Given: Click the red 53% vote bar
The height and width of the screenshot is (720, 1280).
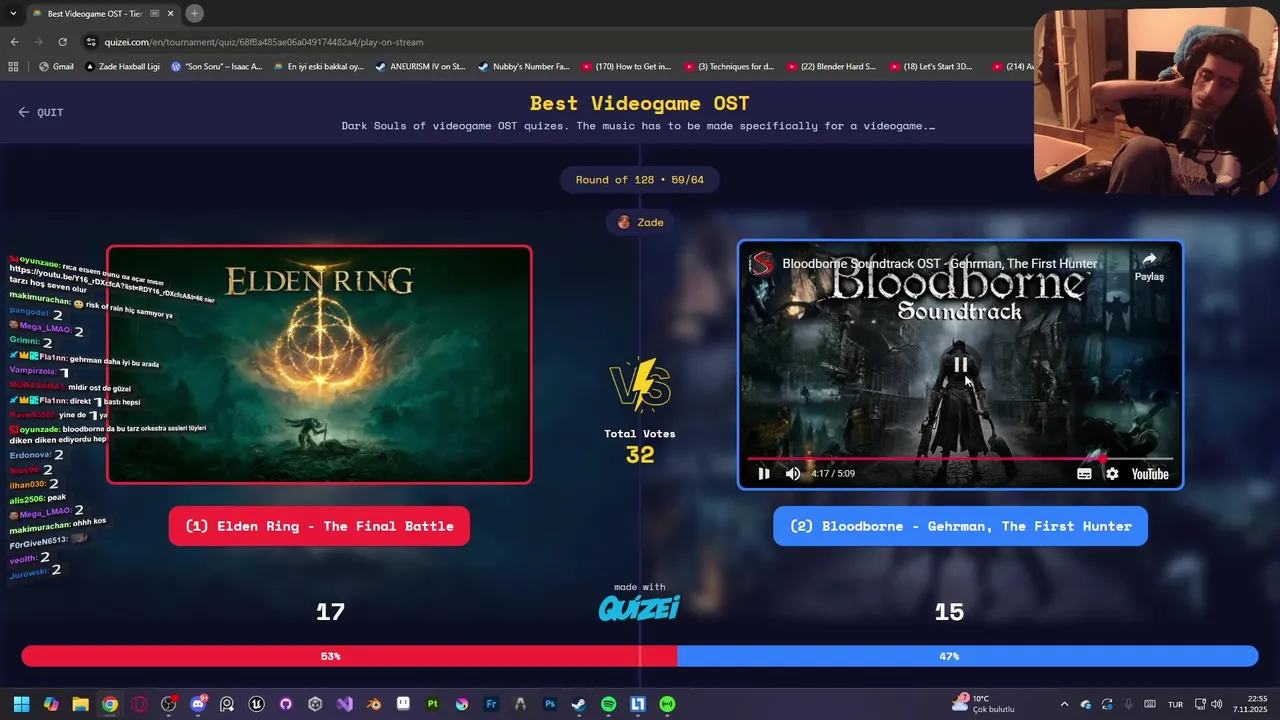Looking at the screenshot, I should coord(349,656).
